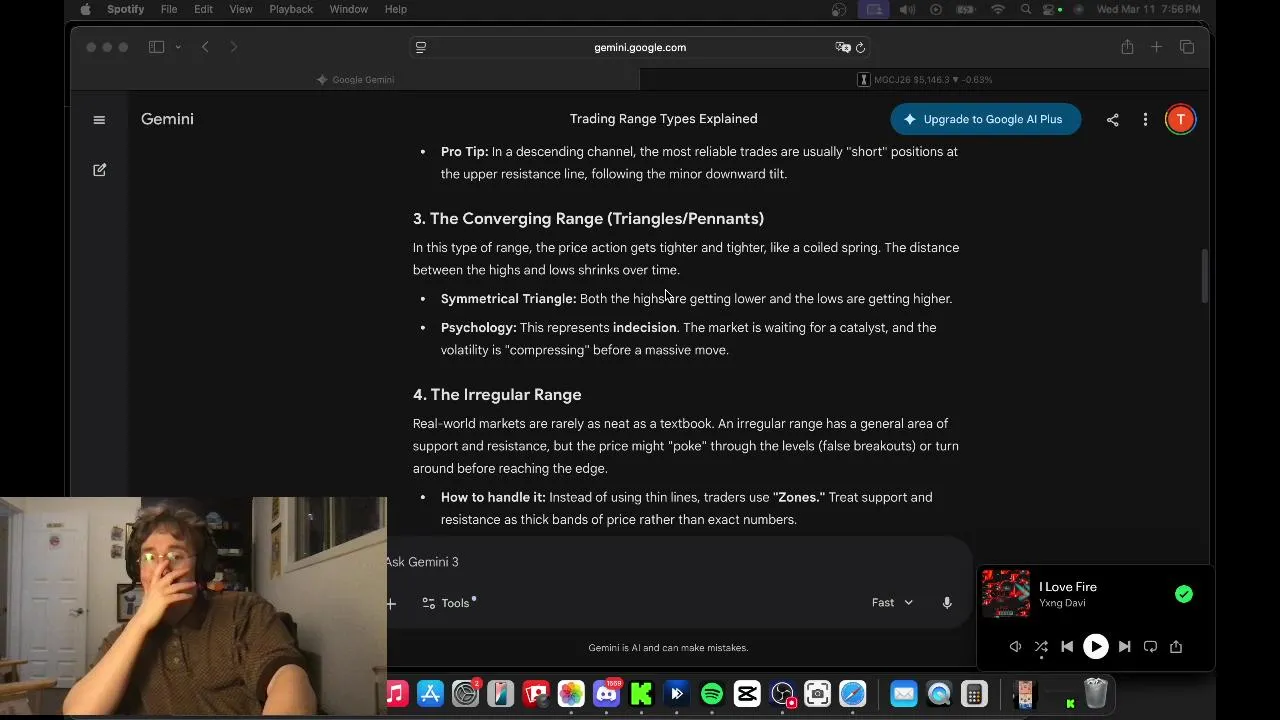The image size is (1280, 720).
Task: Go forward with Safari forward arrow
Action: pyautogui.click(x=233, y=47)
